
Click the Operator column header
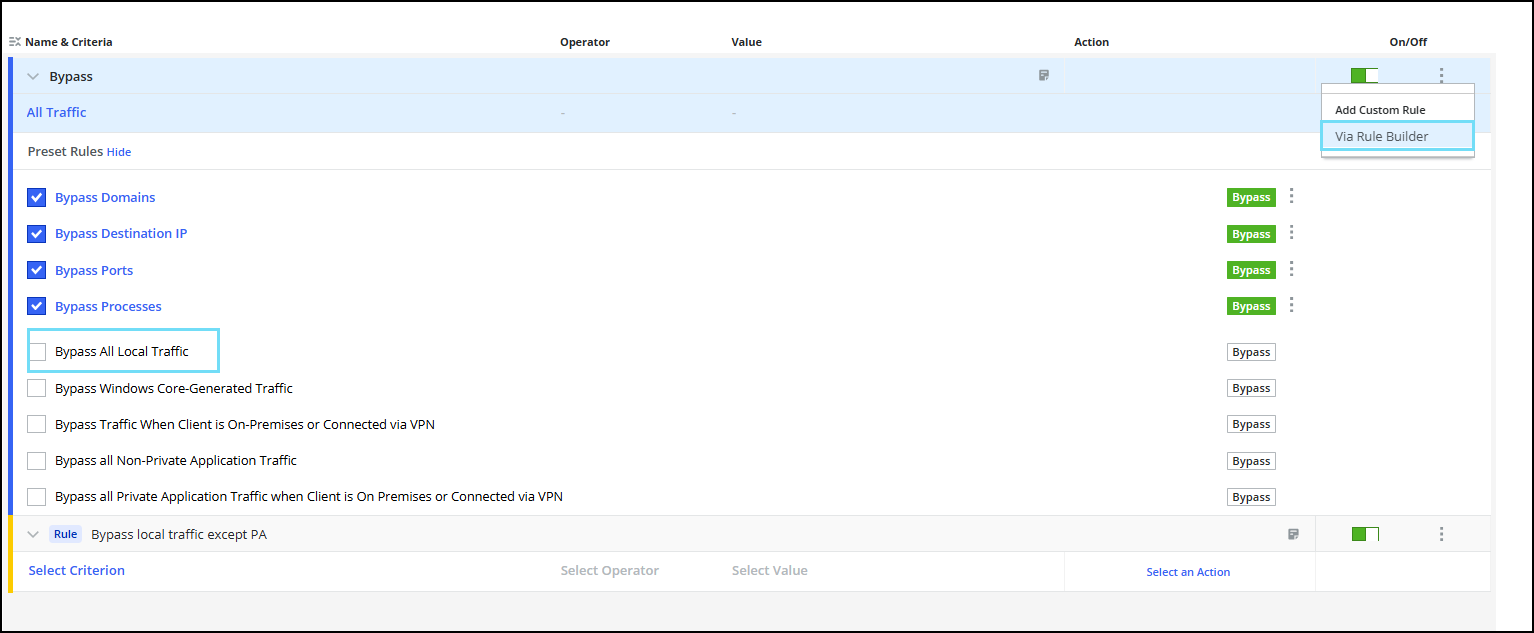point(585,42)
